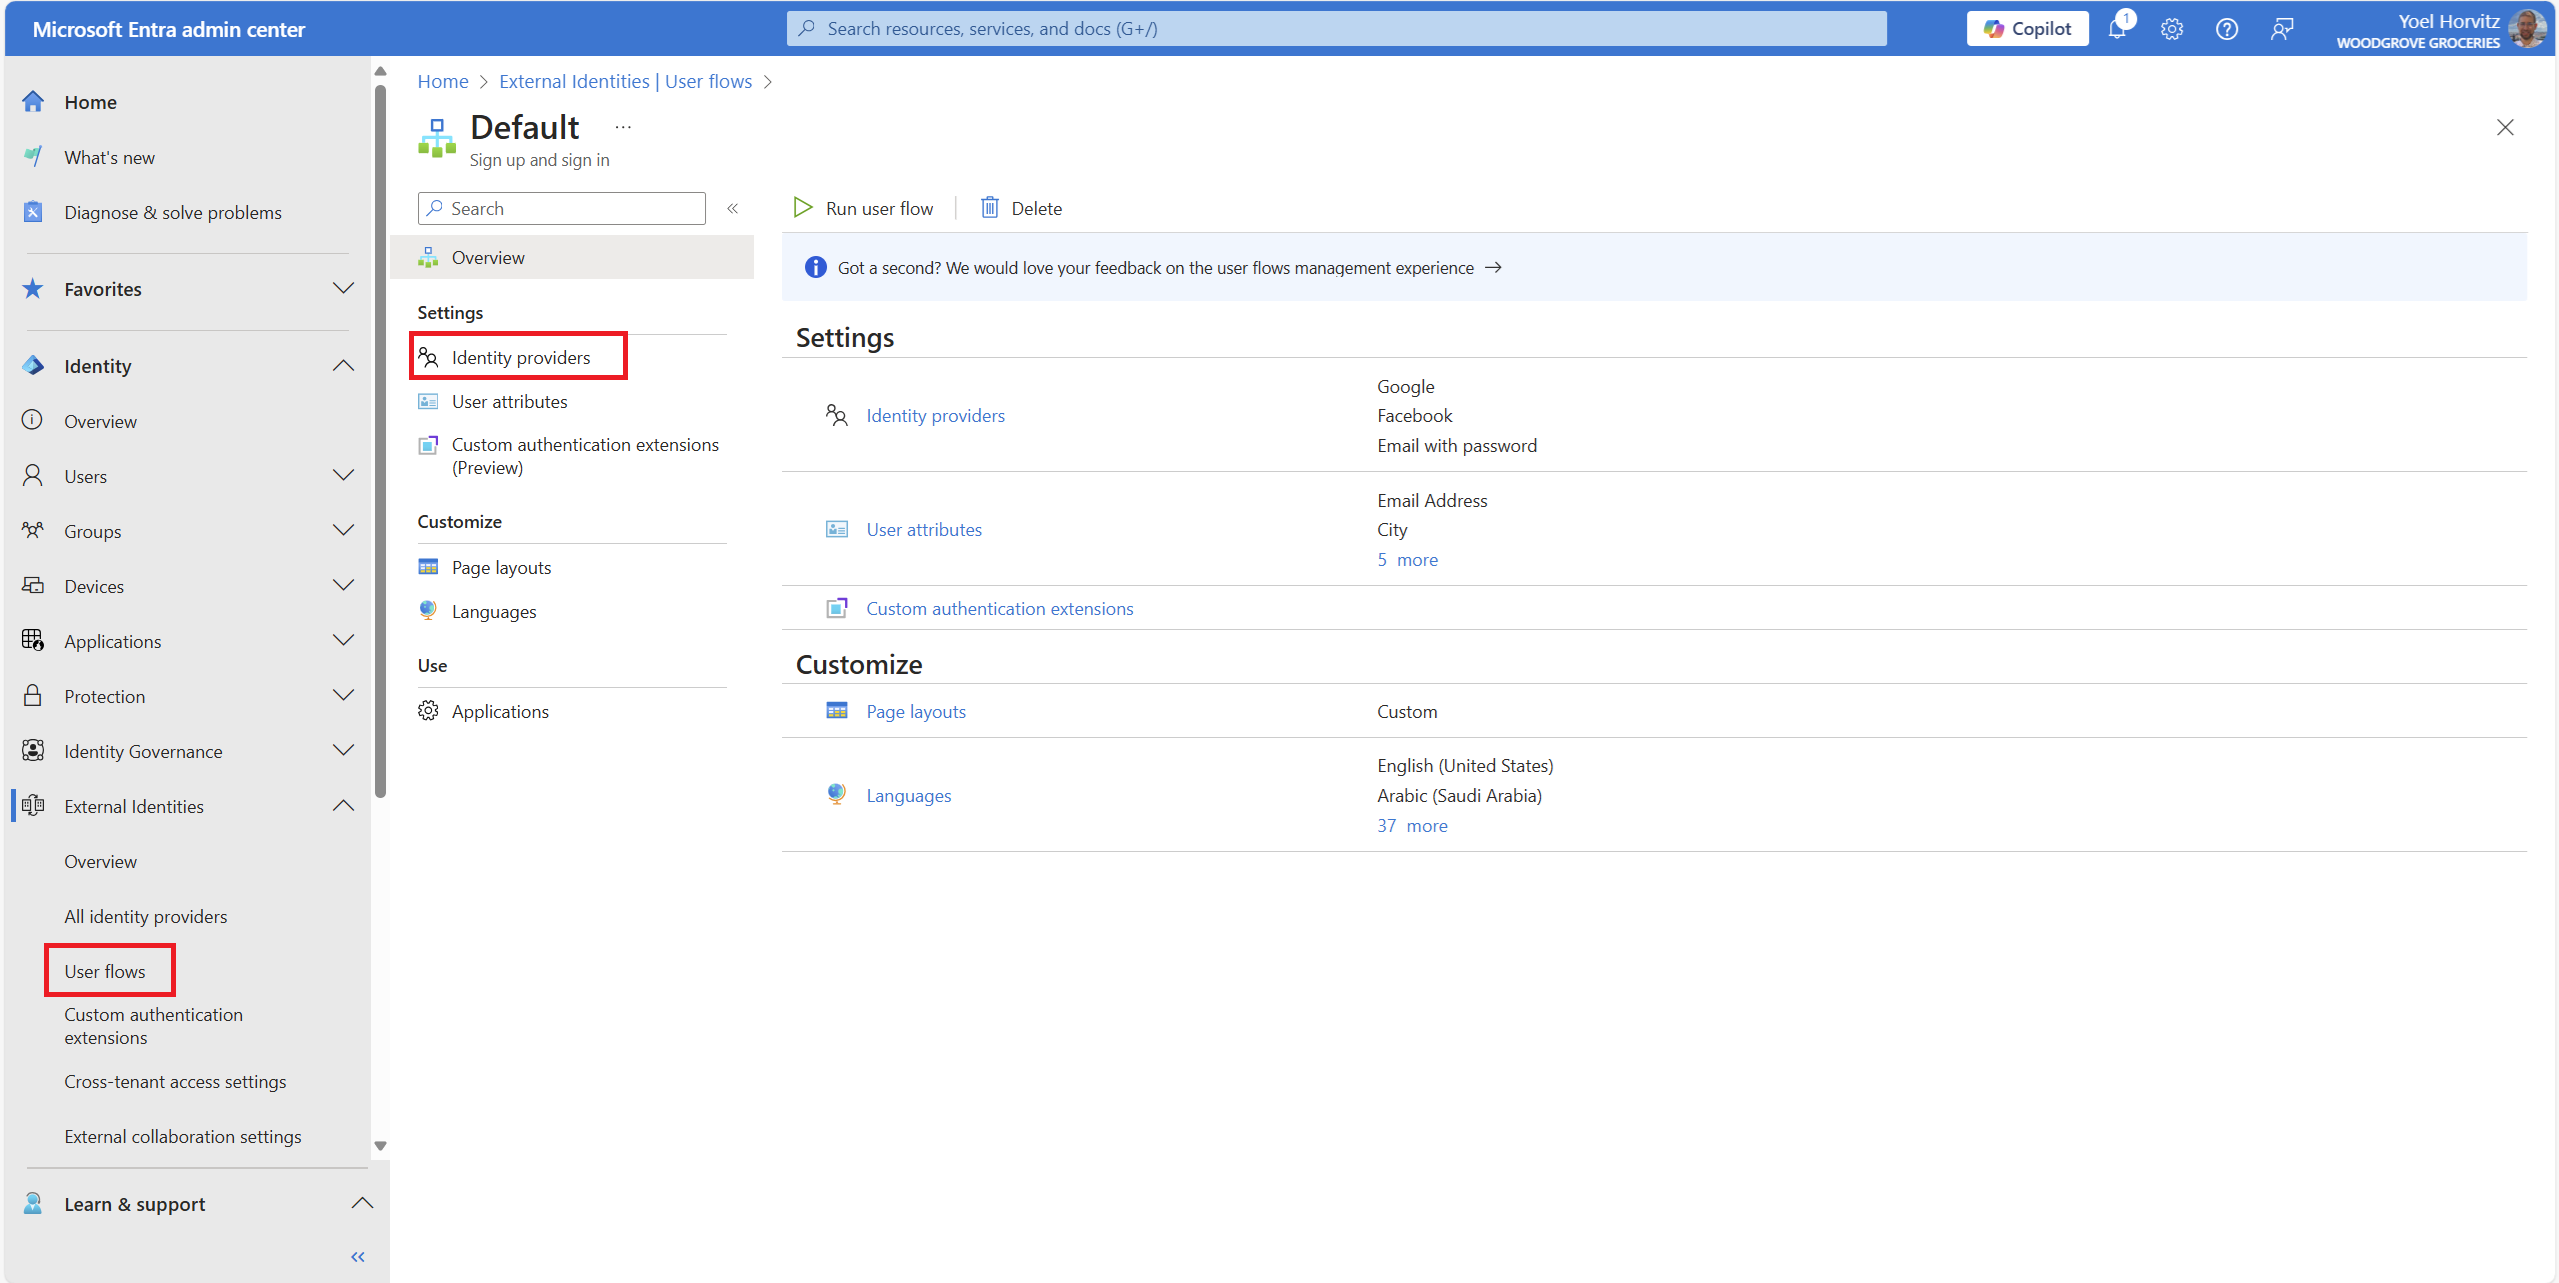Click the Home house icon in sidebar
Screen dimensions: 2559x1283
tap(33, 102)
